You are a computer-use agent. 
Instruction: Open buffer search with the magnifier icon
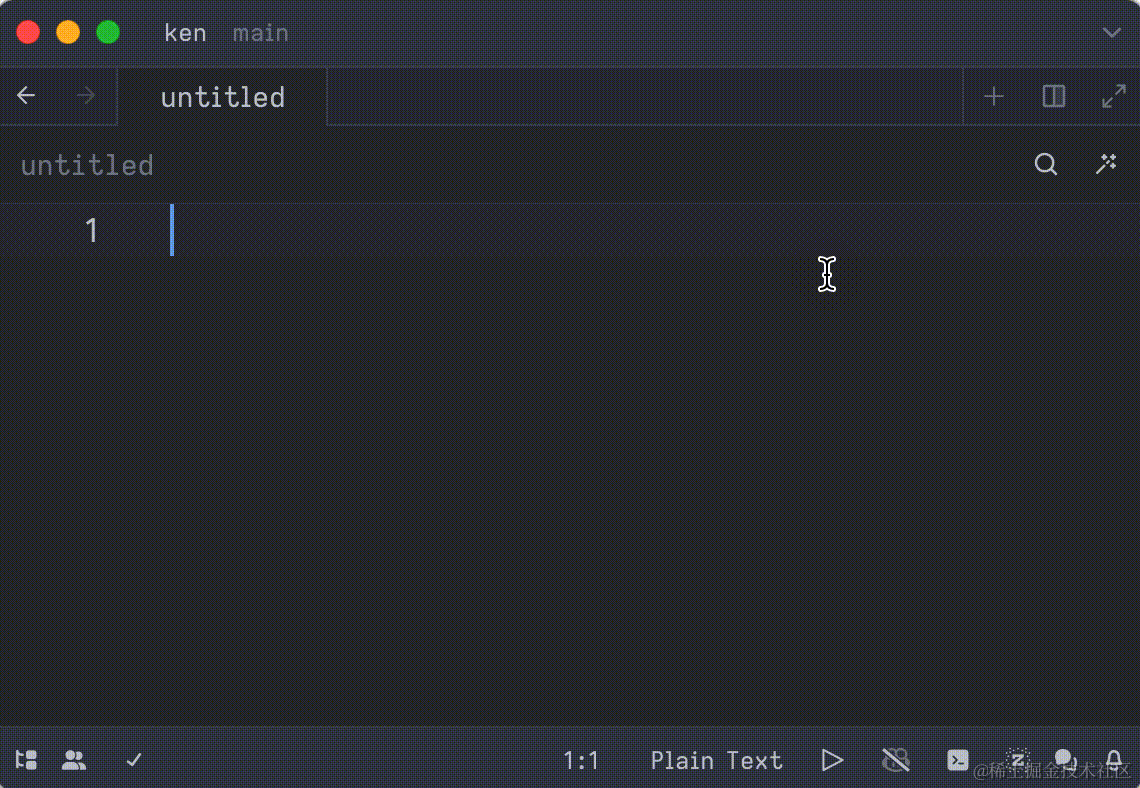coord(1045,164)
